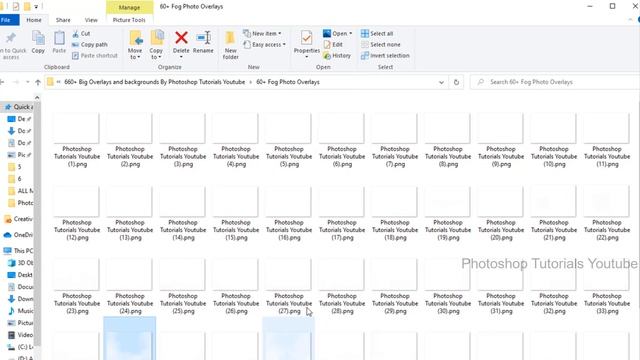
Task: Click the red Delete icon
Action: (181, 38)
